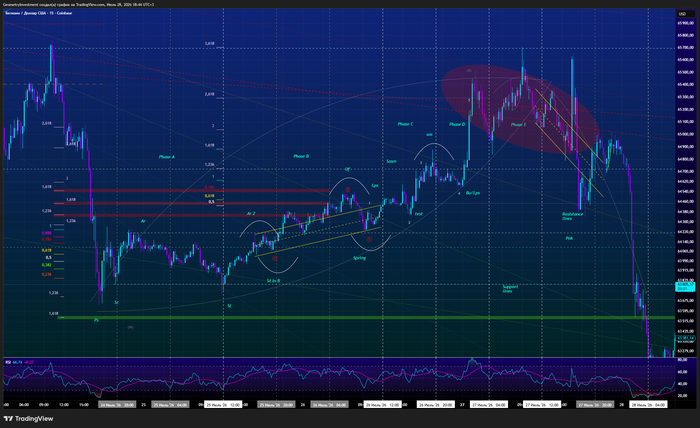Screen dimensions: 700x428
Task: Click the 27 Июль '26 04:00 time label
Action: [x=489, y=405]
